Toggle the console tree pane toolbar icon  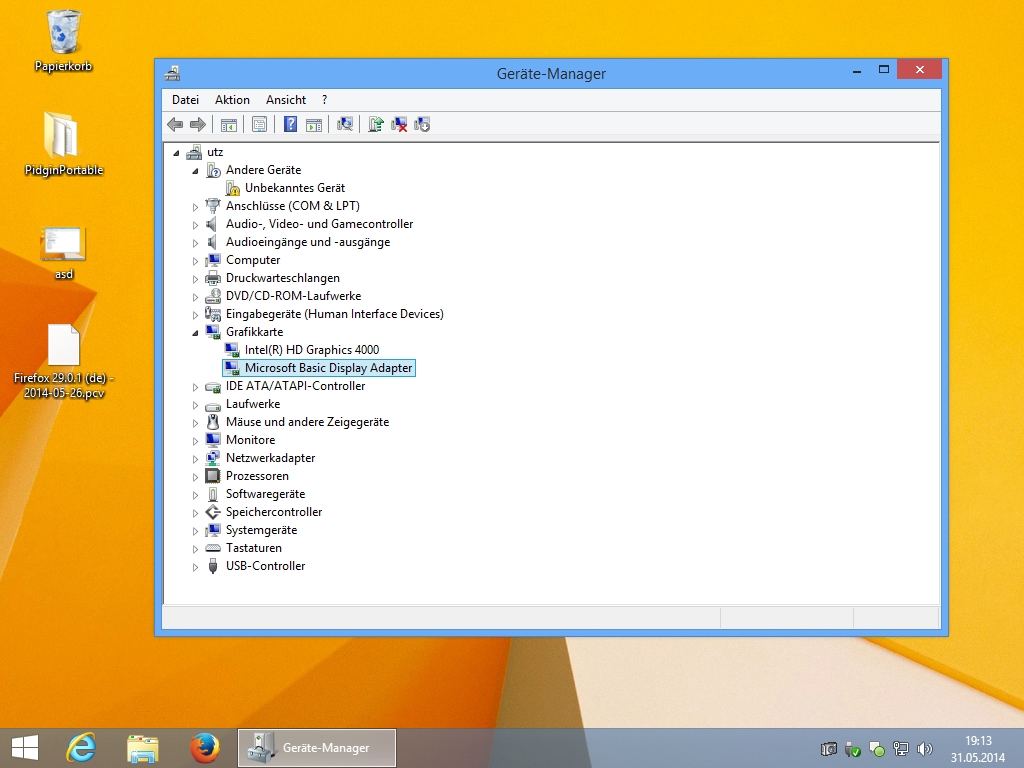229,124
